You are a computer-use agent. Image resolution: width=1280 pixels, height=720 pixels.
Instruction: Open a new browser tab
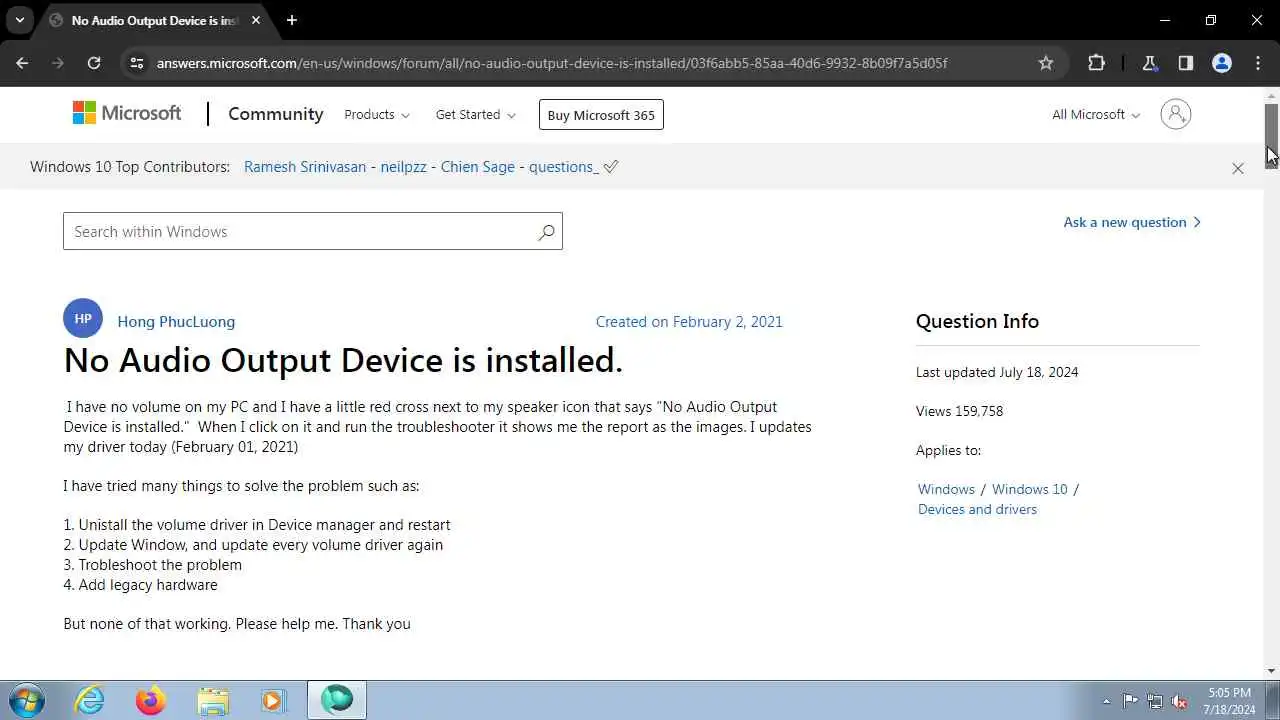tap(291, 20)
